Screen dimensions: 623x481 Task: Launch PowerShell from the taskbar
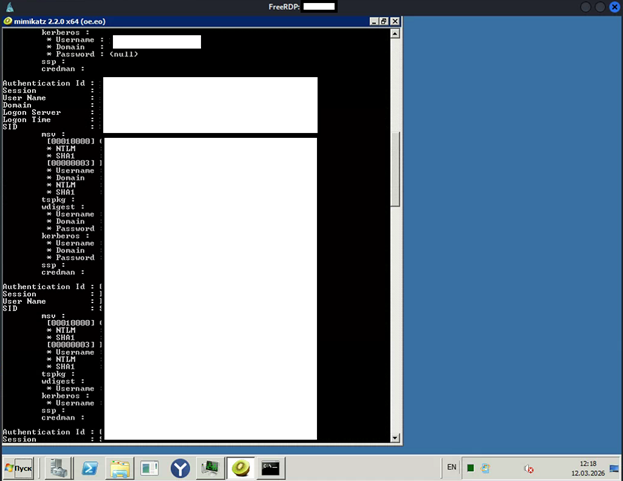90,469
